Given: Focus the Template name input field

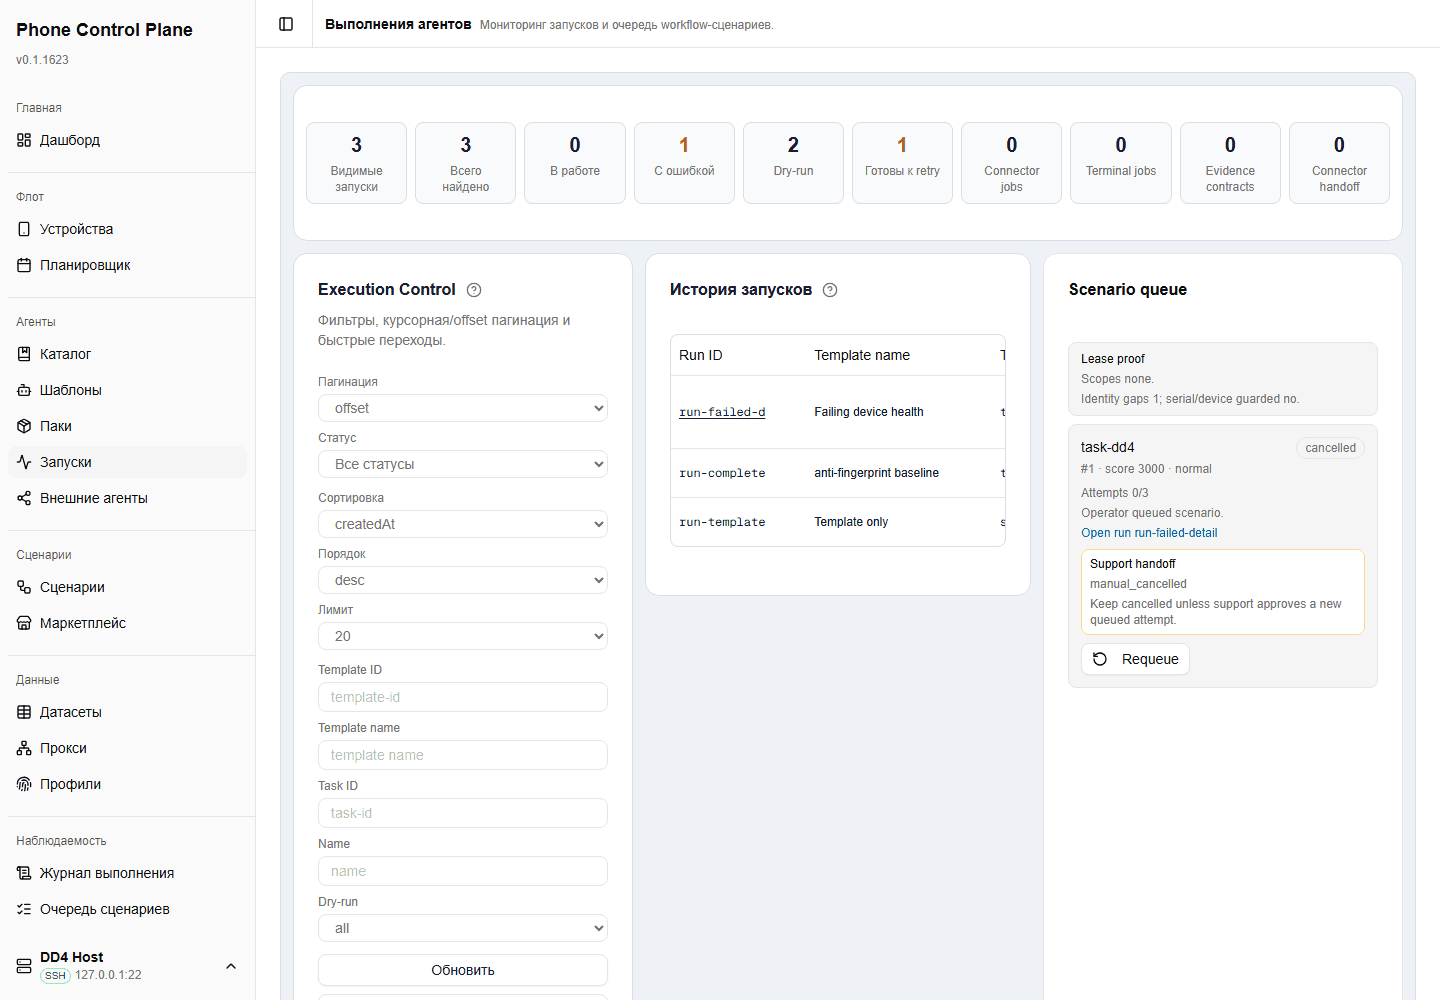Looking at the screenshot, I should coord(463,755).
